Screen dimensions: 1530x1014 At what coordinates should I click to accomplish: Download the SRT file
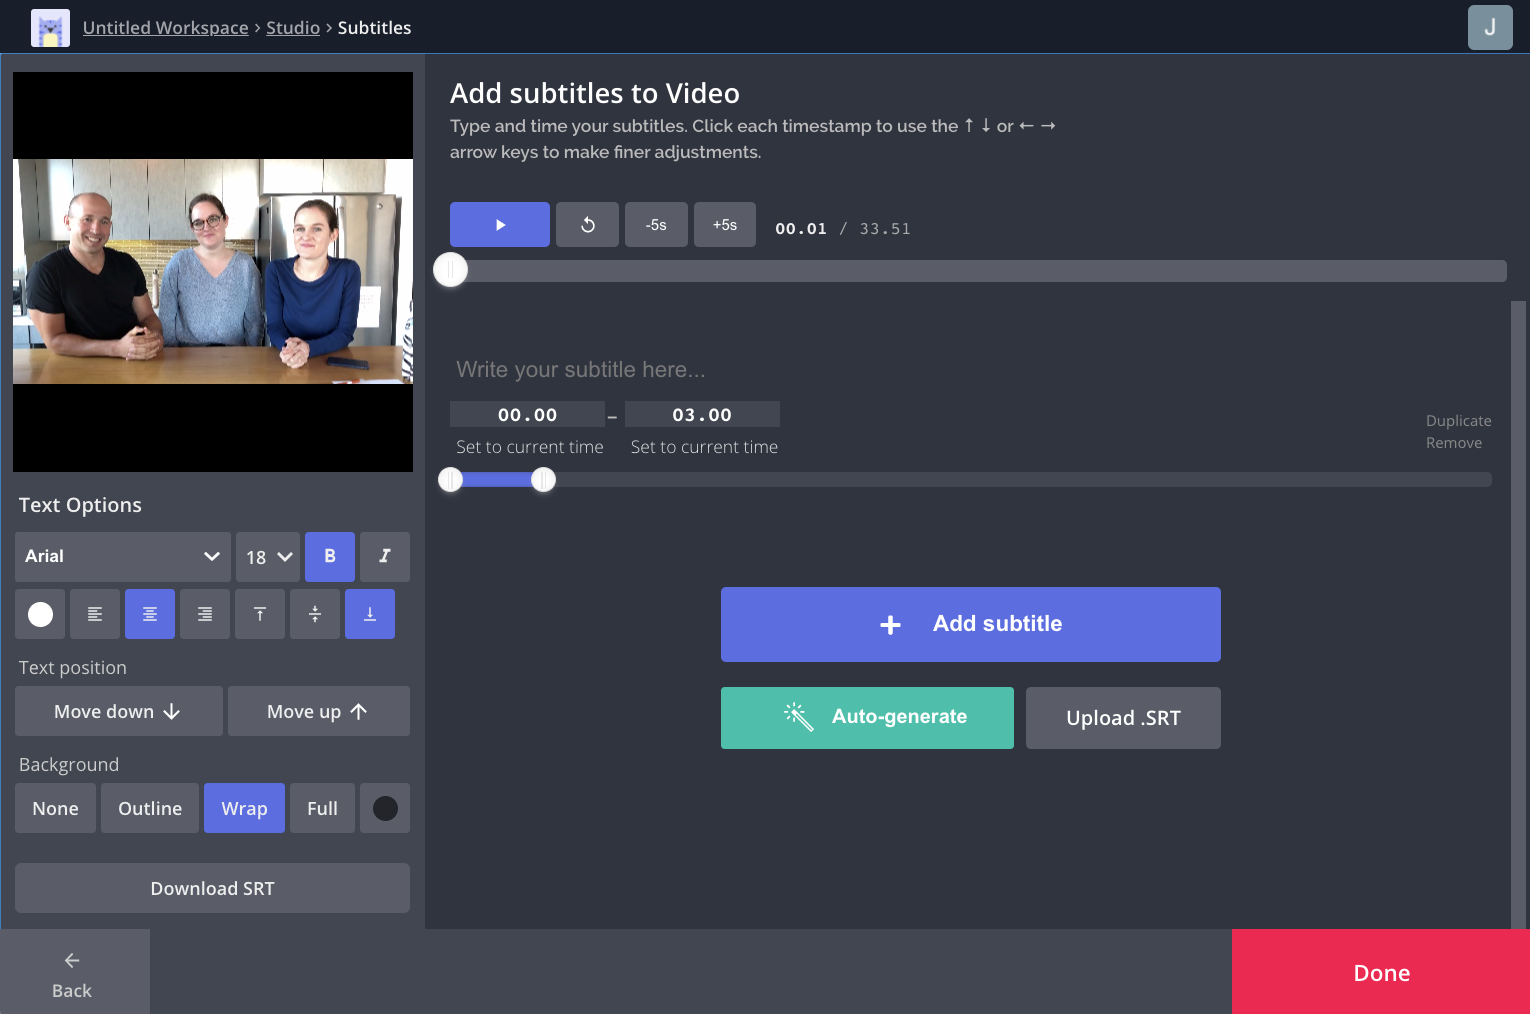pos(212,887)
